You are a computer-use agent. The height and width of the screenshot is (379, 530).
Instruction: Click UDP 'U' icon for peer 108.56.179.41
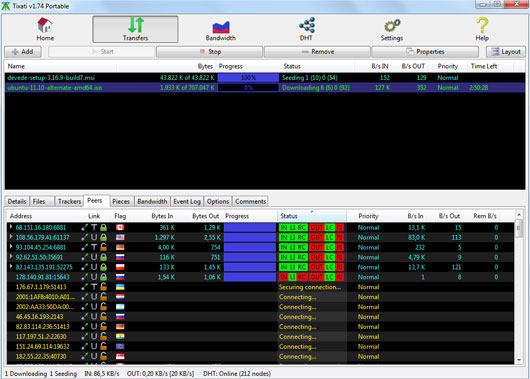click(94, 237)
